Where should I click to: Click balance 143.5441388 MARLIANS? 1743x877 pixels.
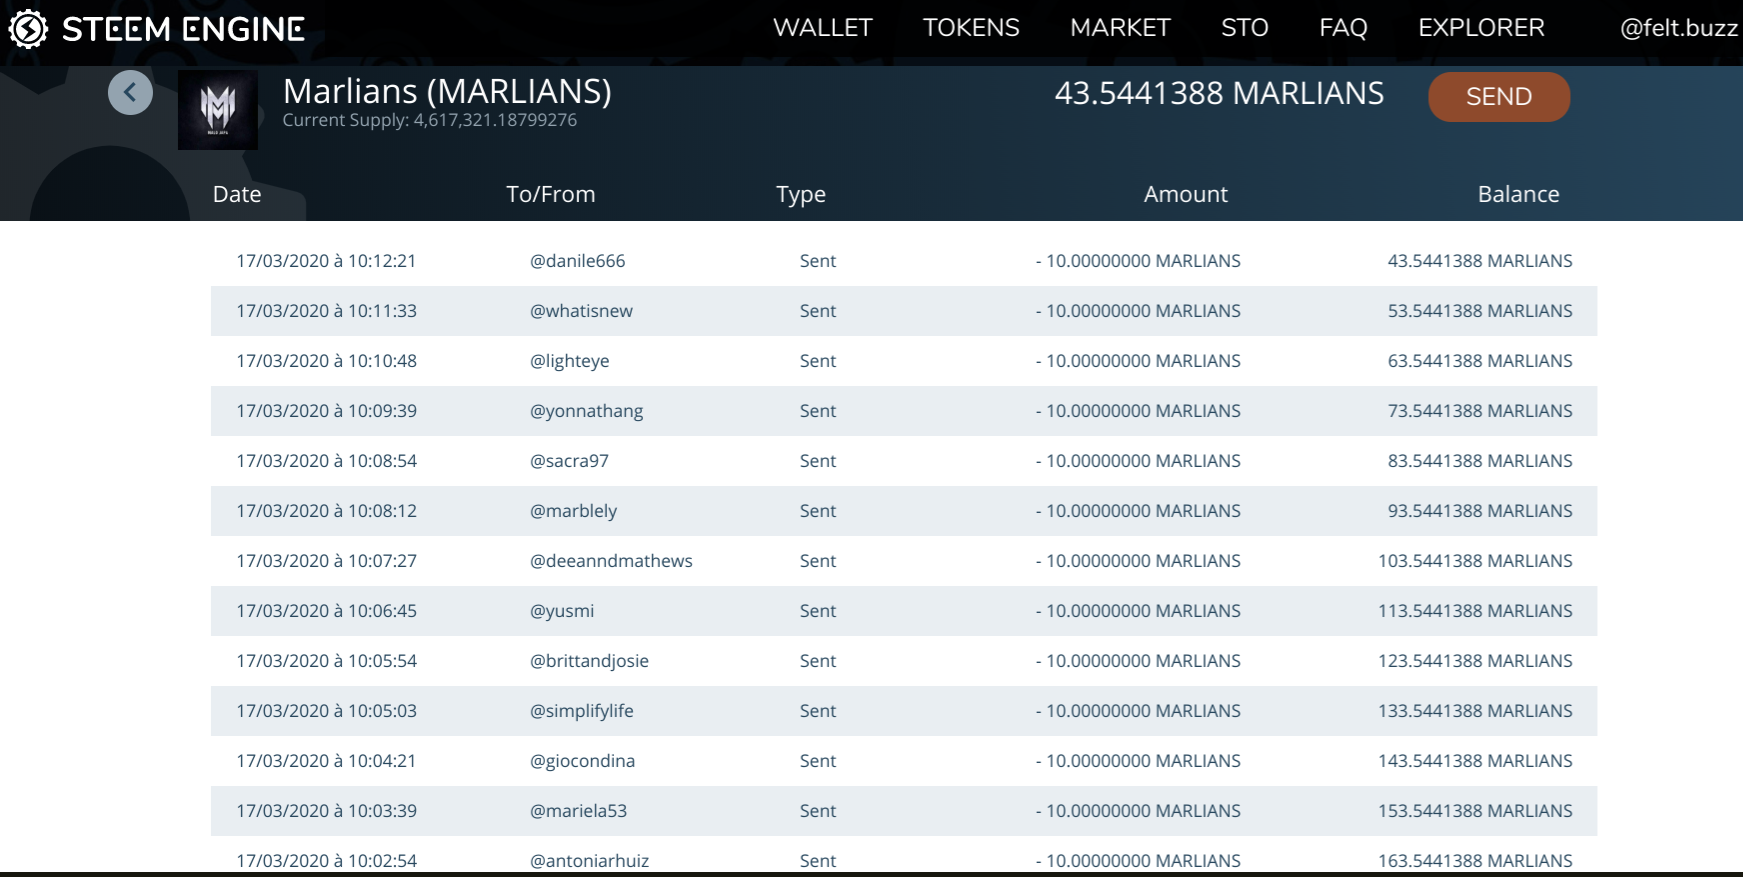click(1475, 761)
